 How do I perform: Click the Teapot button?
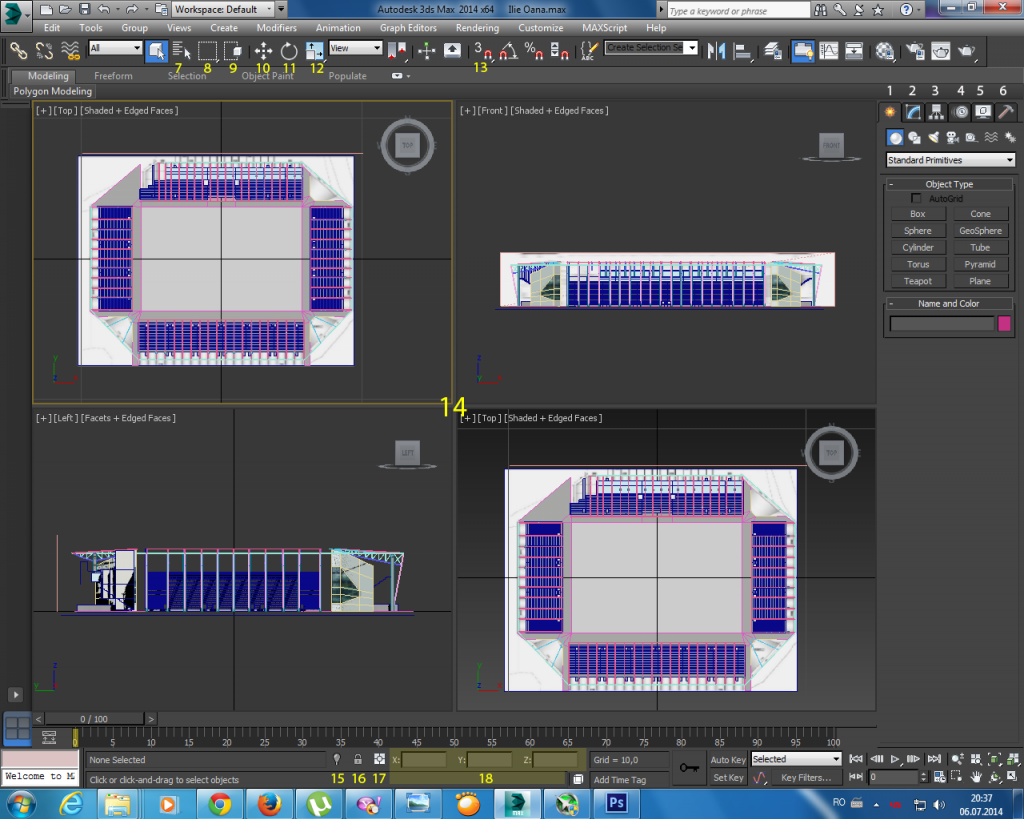tap(918, 281)
